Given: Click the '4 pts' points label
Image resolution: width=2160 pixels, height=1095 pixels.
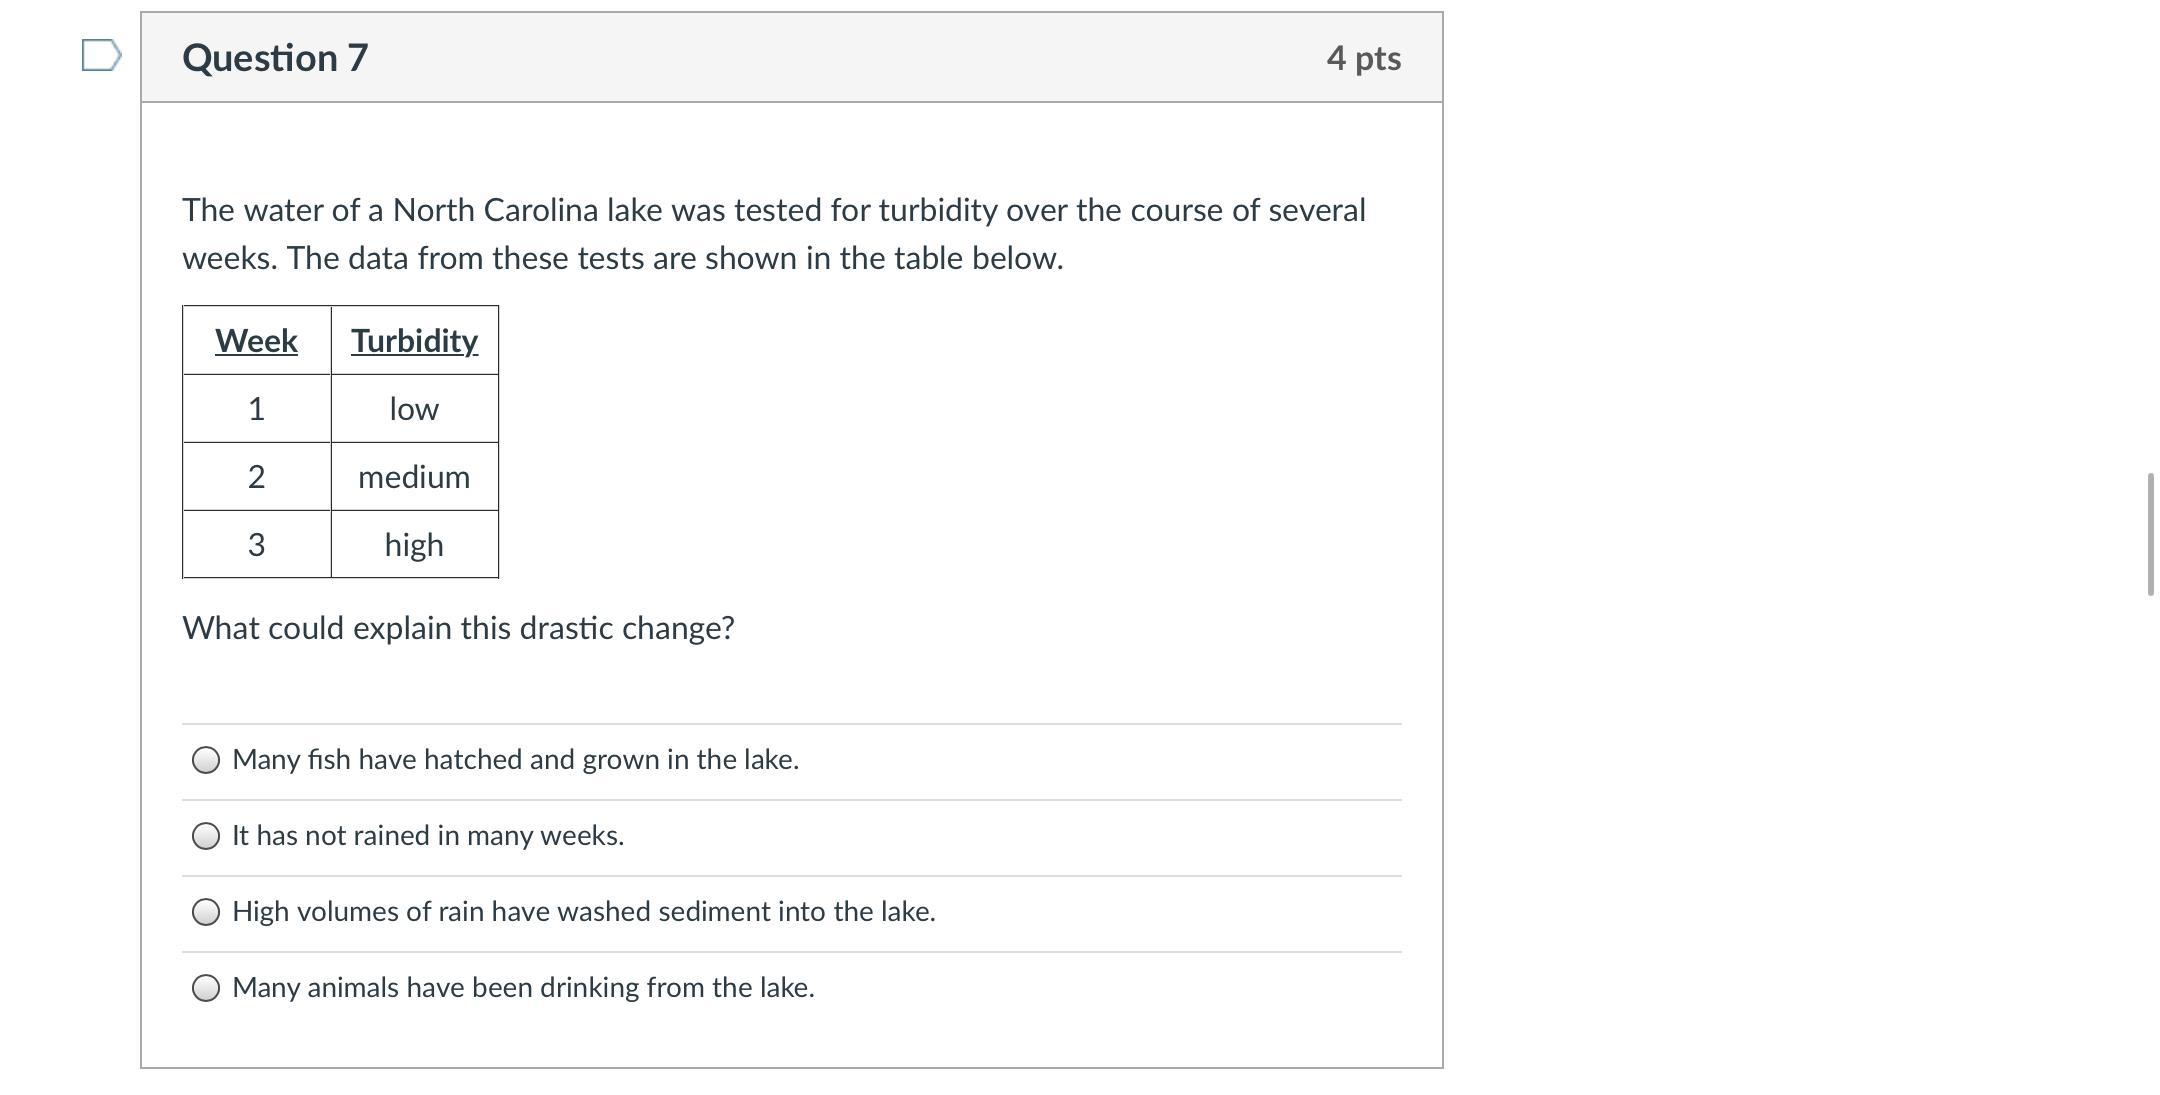Looking at the screenshot, I should click(1363, 58).
